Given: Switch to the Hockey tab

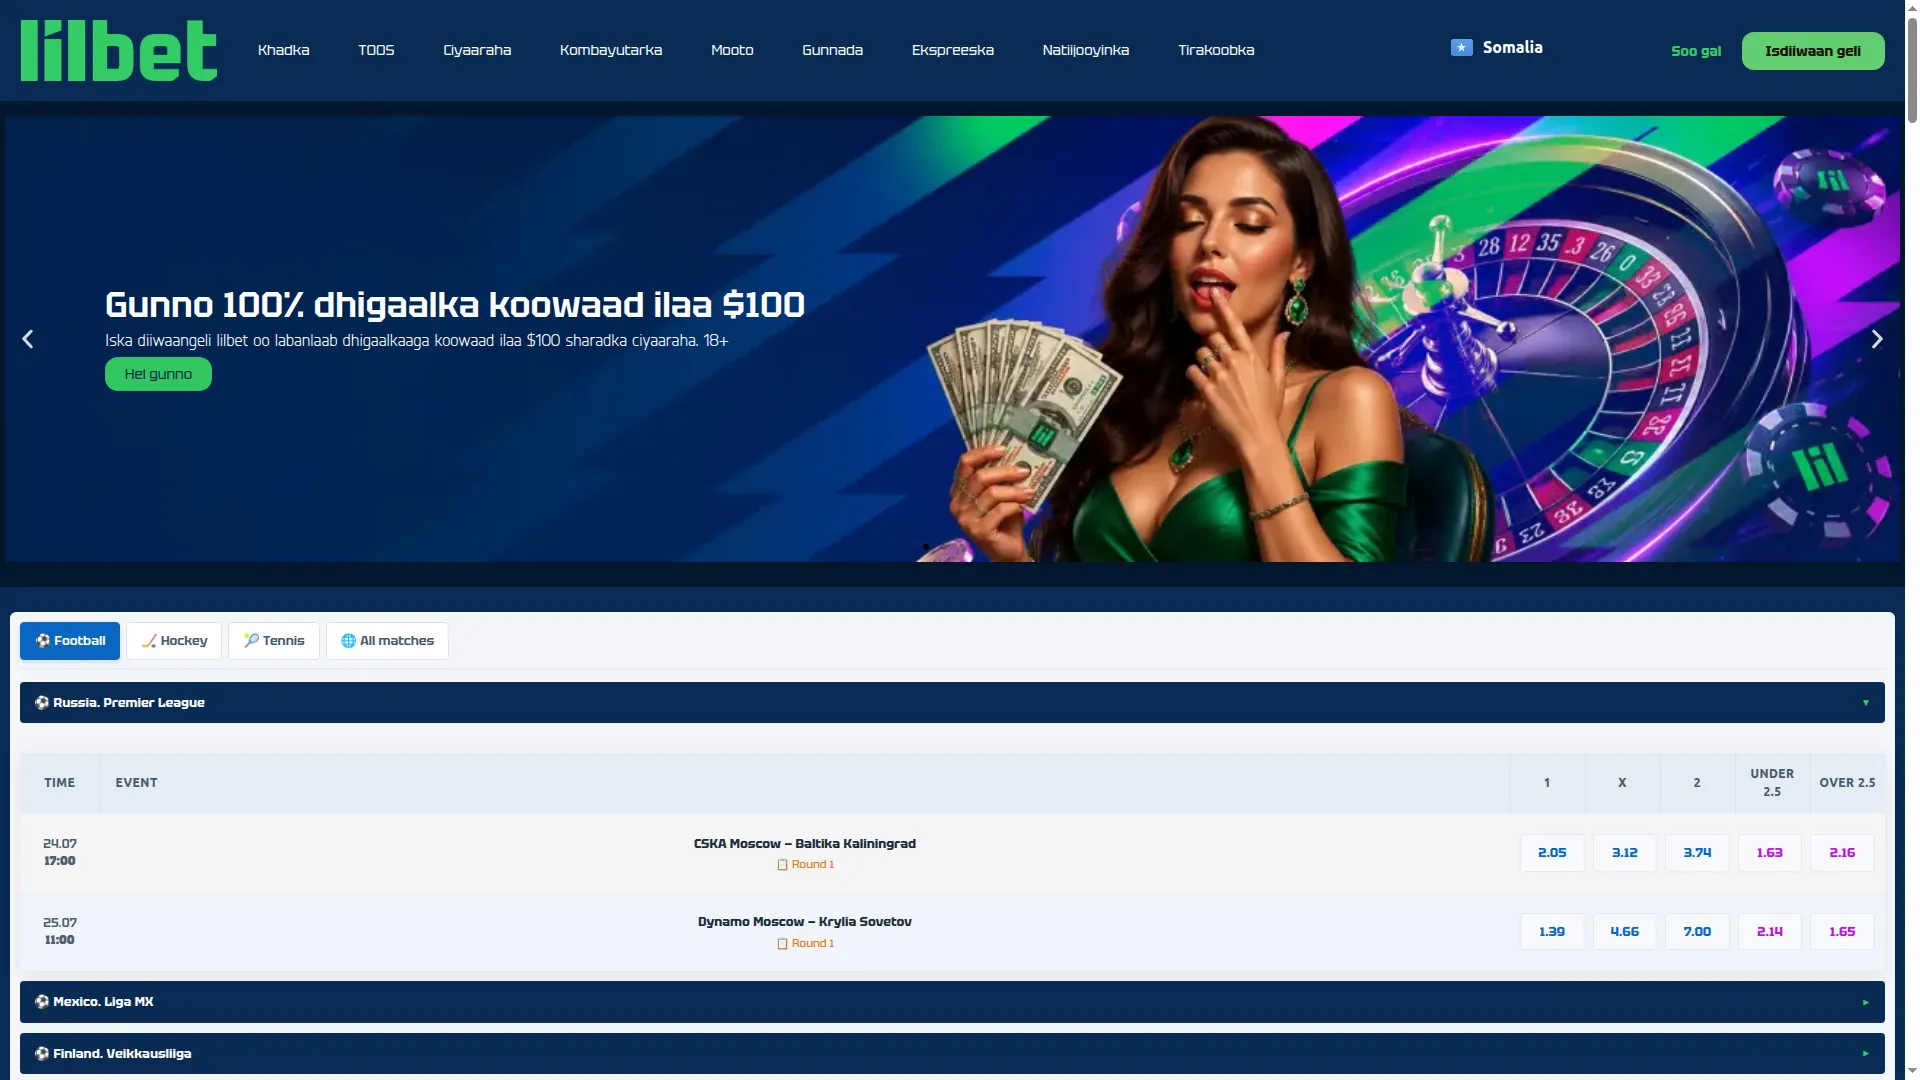Looking at the screenshot, I should pos(174,641).
